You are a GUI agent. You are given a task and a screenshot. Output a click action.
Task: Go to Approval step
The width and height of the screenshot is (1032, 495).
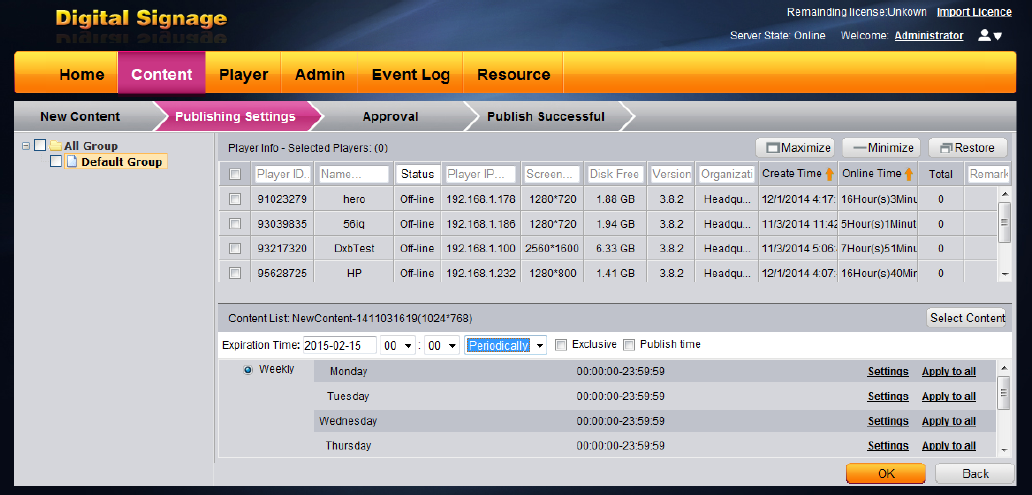click(x=390, y=117)
